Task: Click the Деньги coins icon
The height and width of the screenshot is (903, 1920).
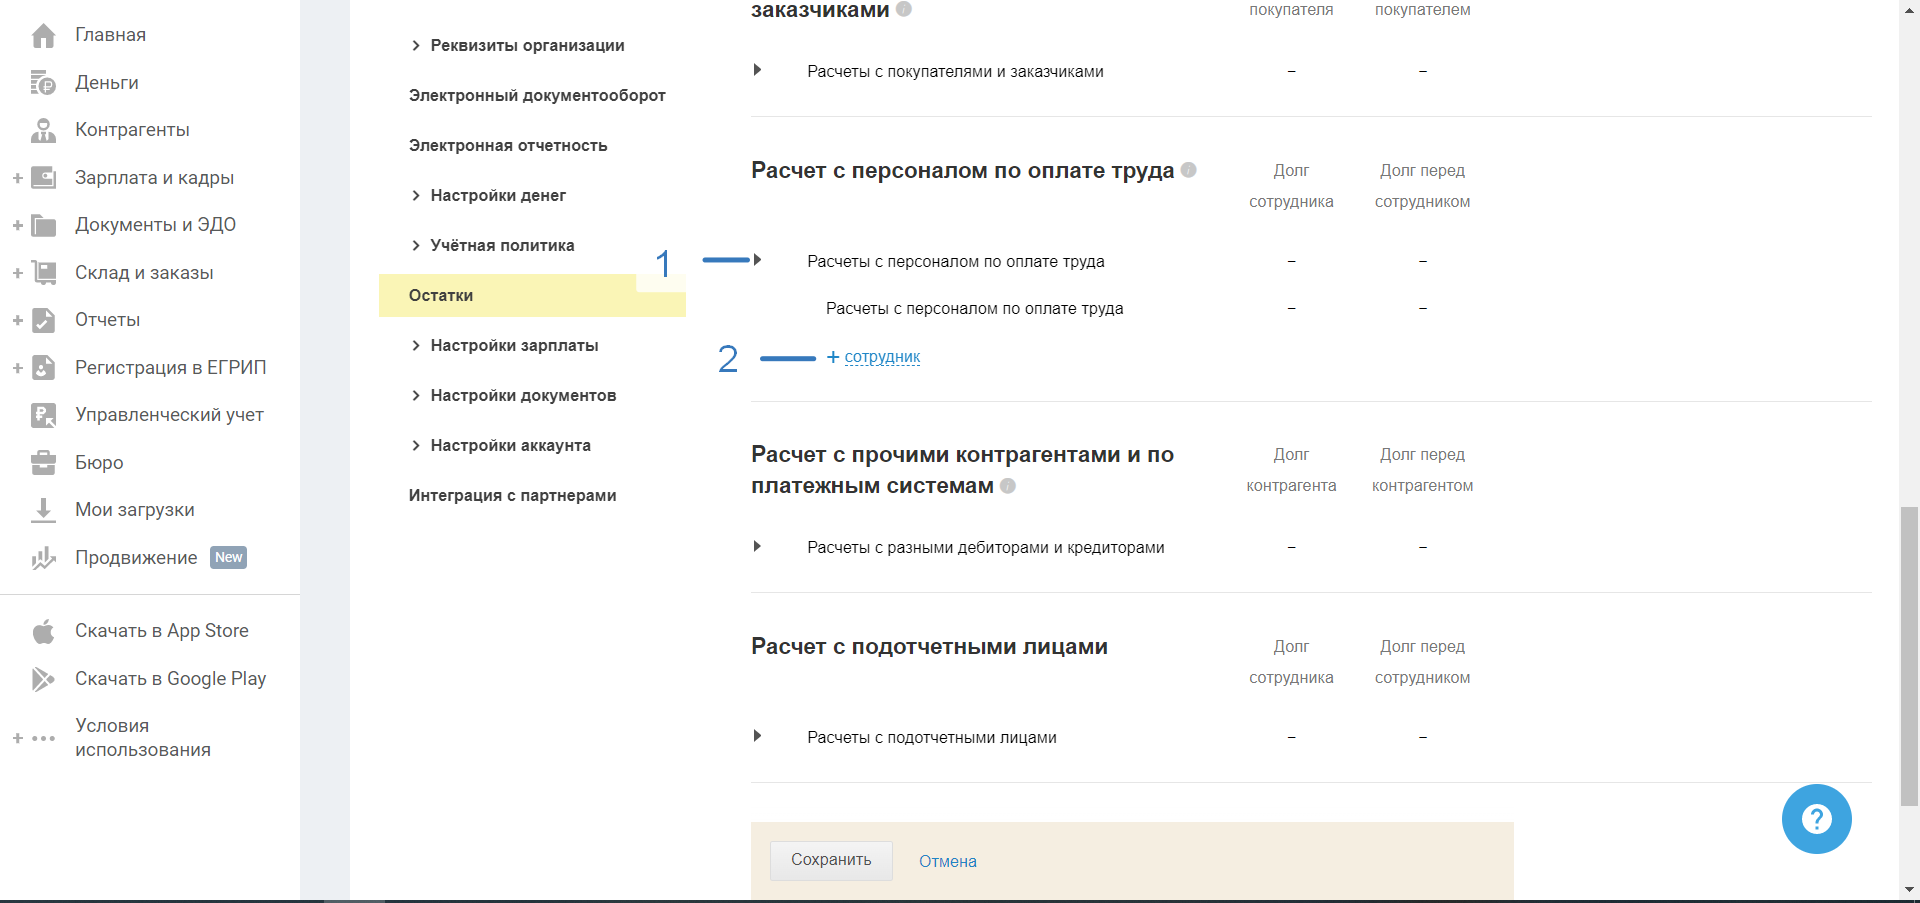Action: pyautogui.click(x=43, y=83)
